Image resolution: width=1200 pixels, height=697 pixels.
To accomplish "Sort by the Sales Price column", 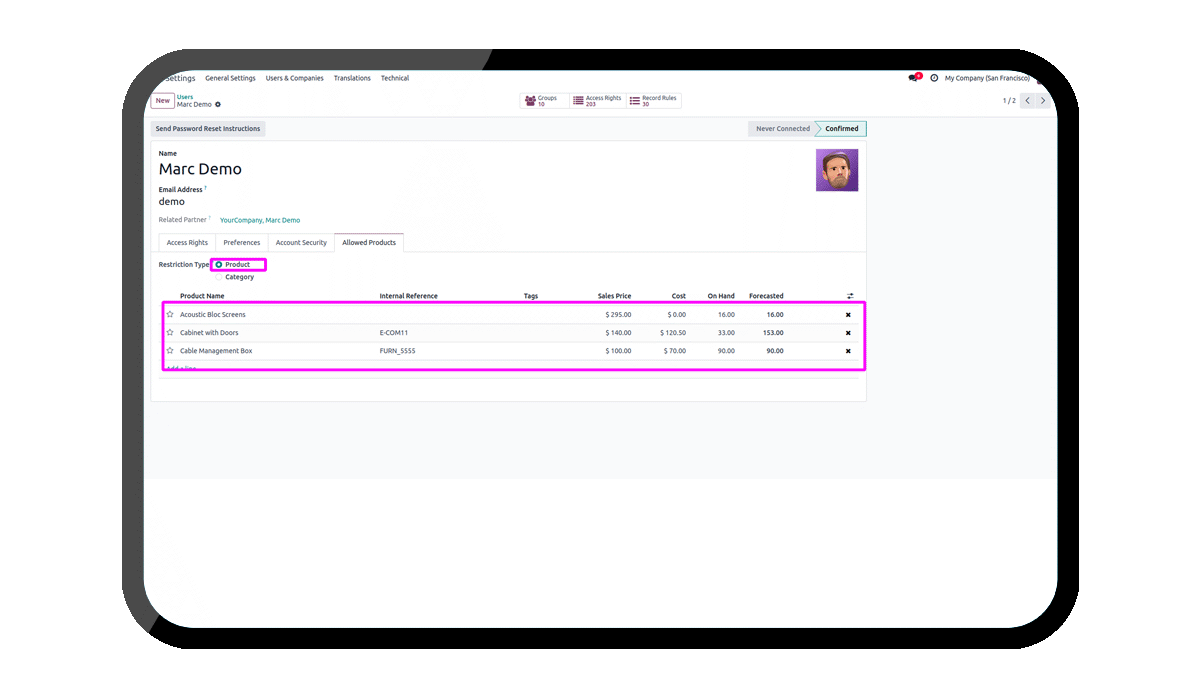I will click(614, 296).
